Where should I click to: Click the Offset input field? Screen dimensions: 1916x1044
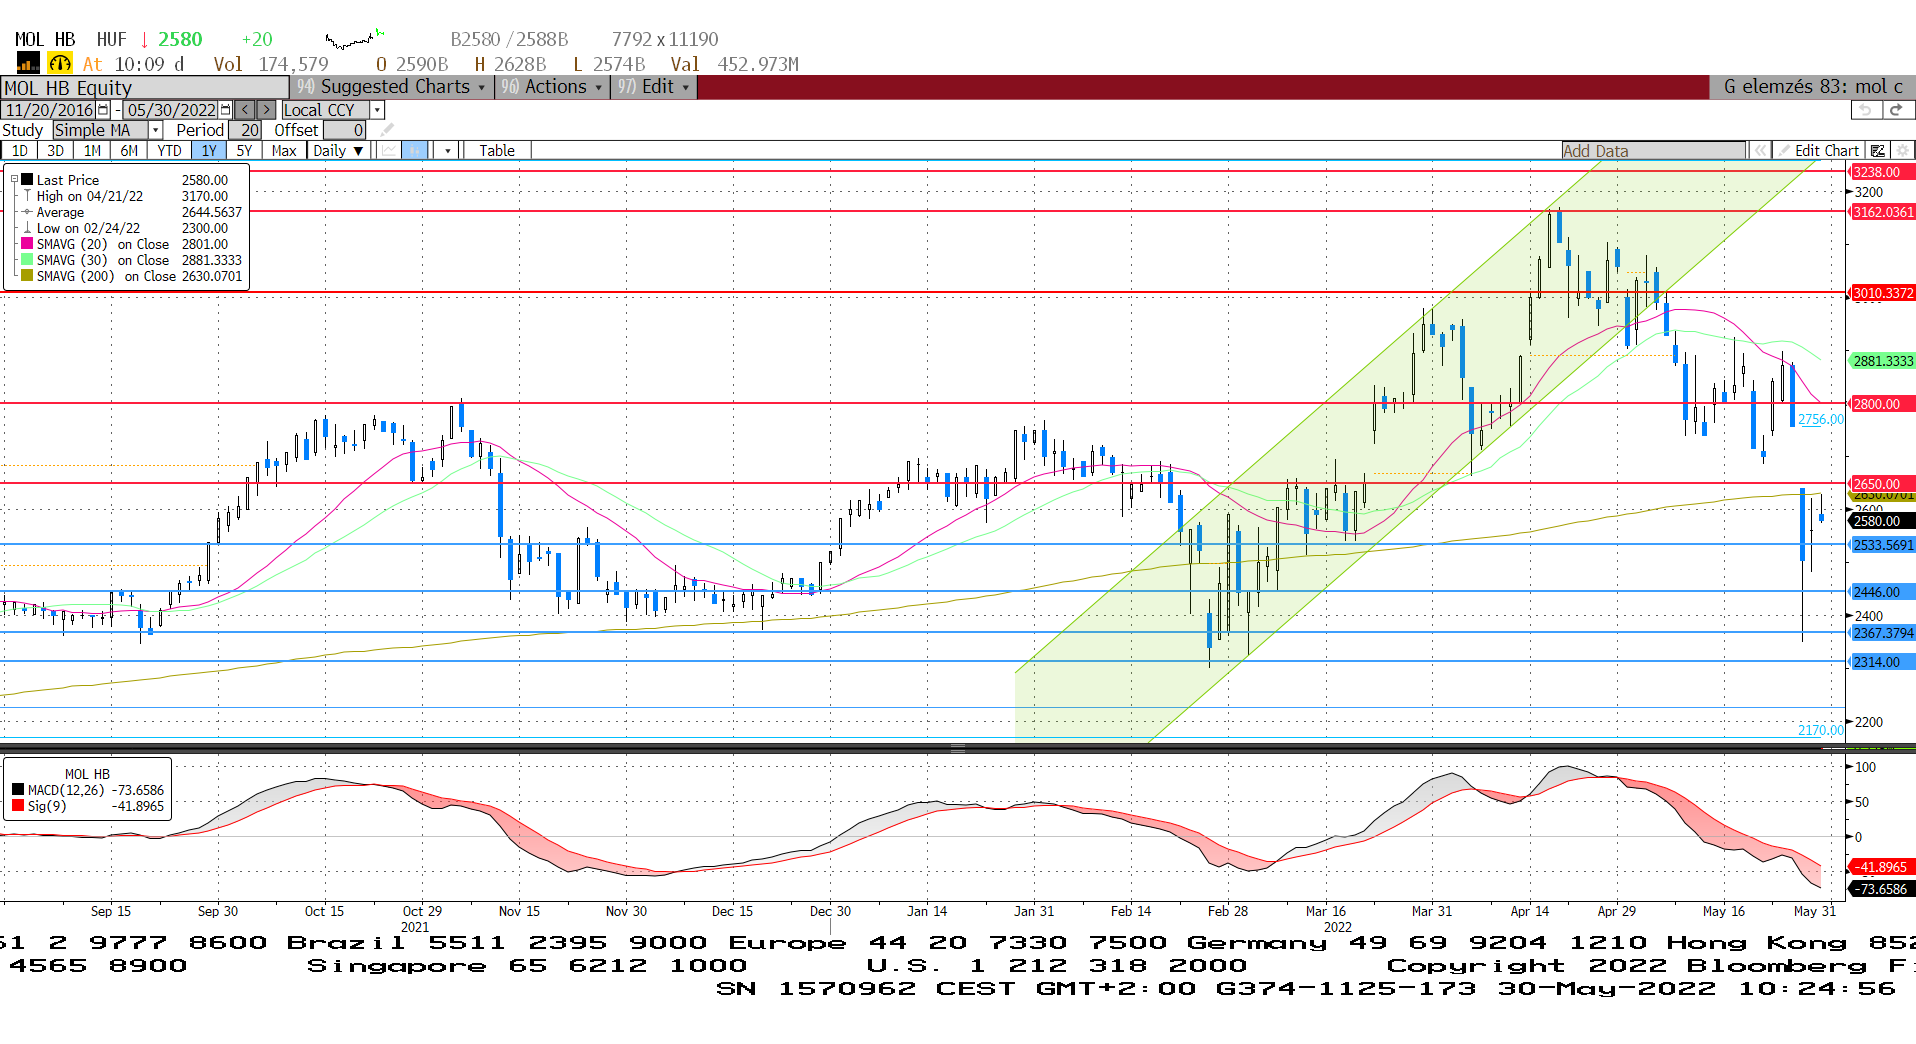345,130
